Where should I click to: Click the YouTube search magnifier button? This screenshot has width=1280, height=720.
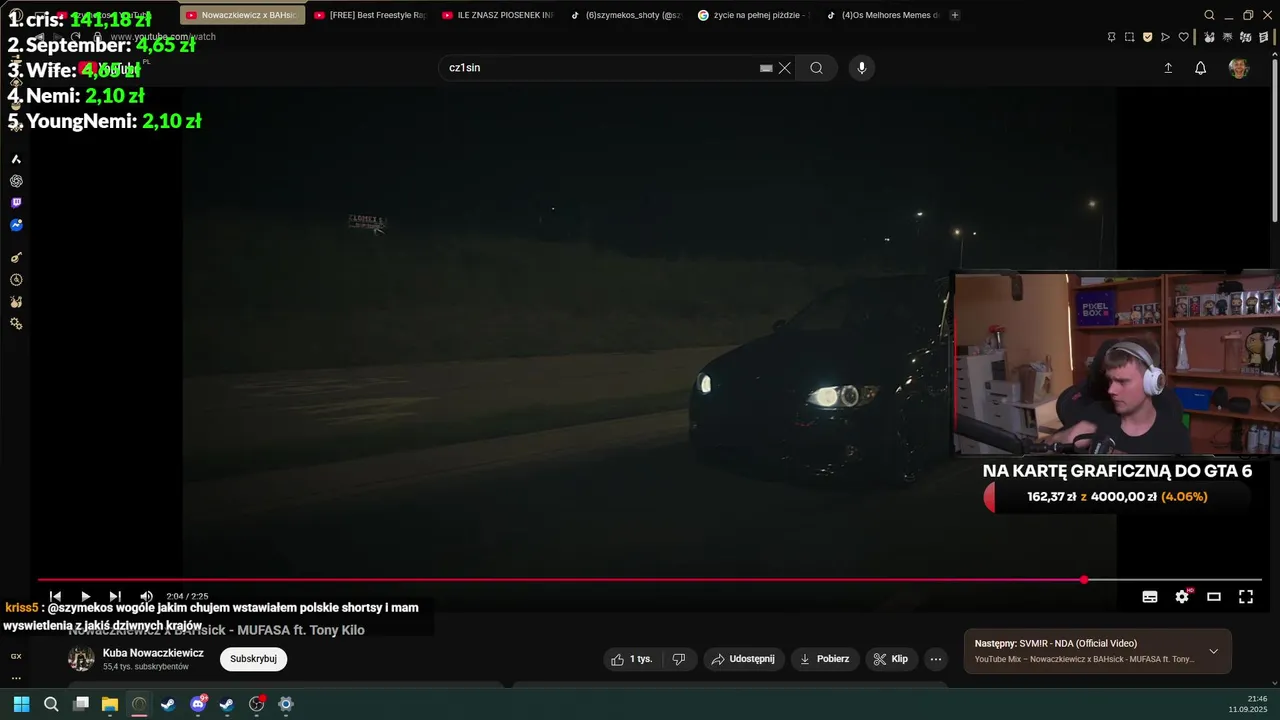coord(816,68)
